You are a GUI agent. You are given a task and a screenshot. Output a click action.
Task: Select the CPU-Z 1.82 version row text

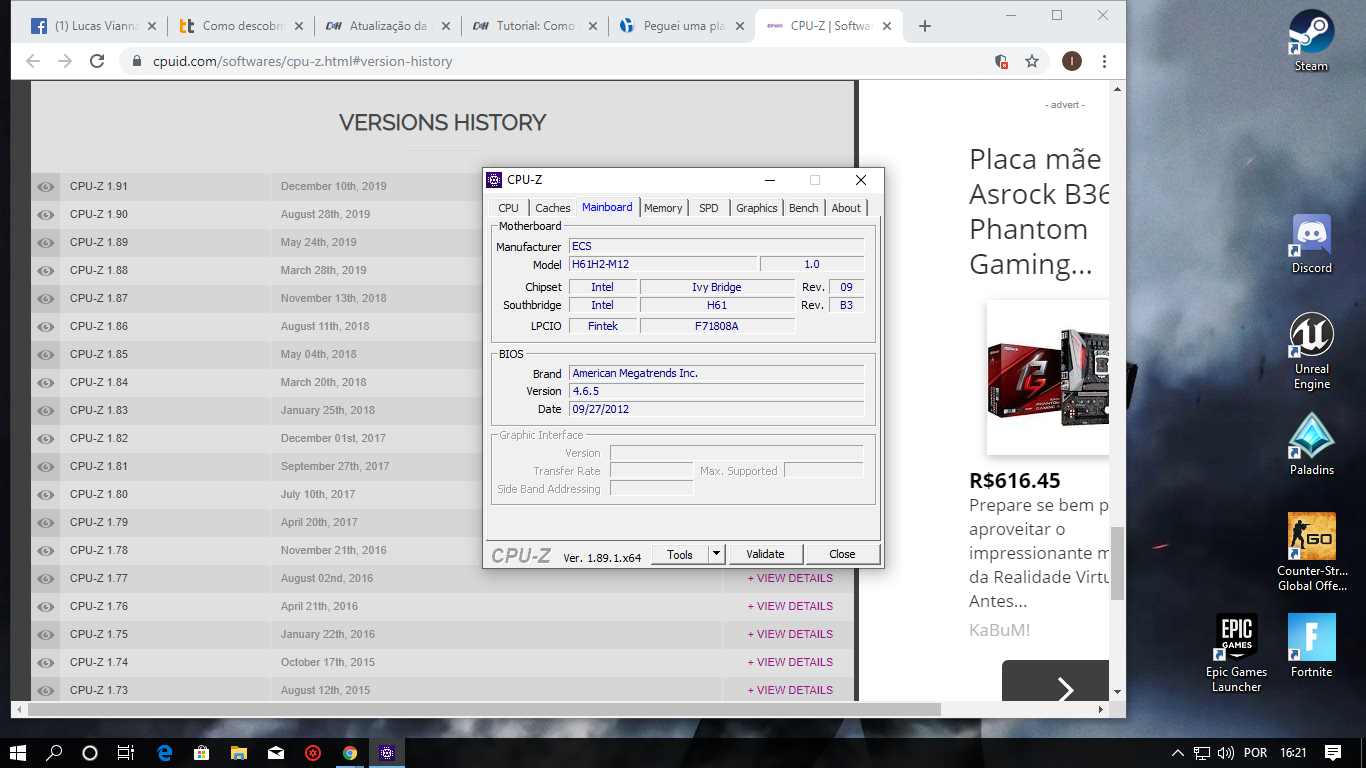pyautogui.click(x=99, y=439)
